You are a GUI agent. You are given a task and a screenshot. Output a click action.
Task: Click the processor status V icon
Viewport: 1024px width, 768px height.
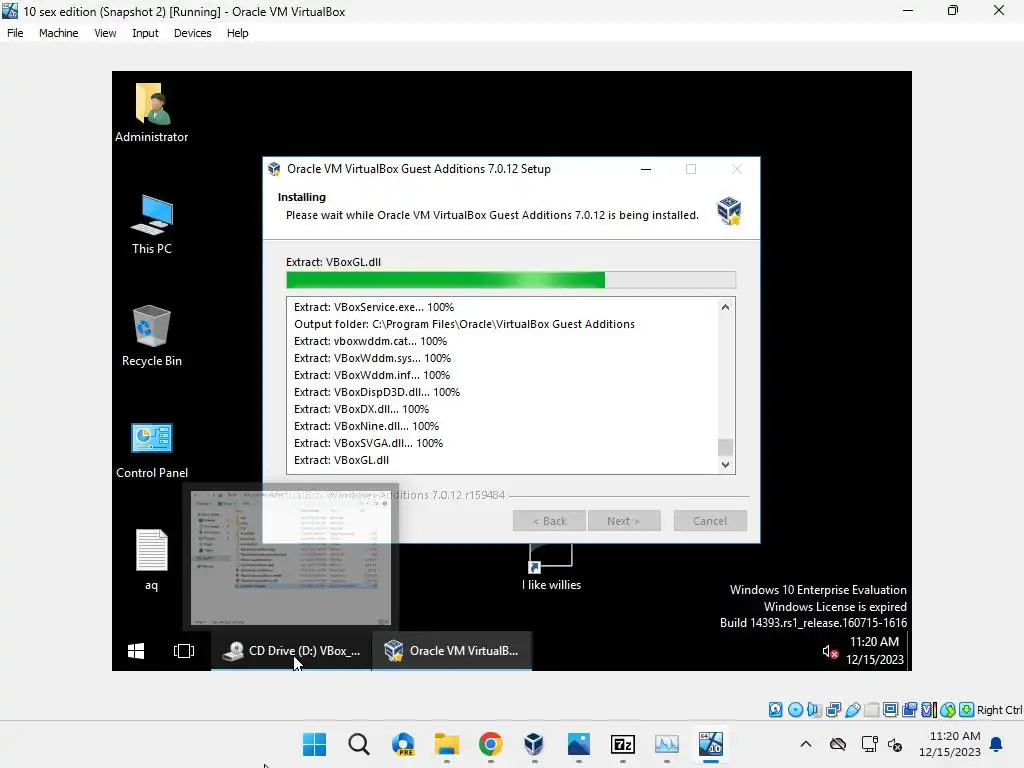click(x=929, y=709)
